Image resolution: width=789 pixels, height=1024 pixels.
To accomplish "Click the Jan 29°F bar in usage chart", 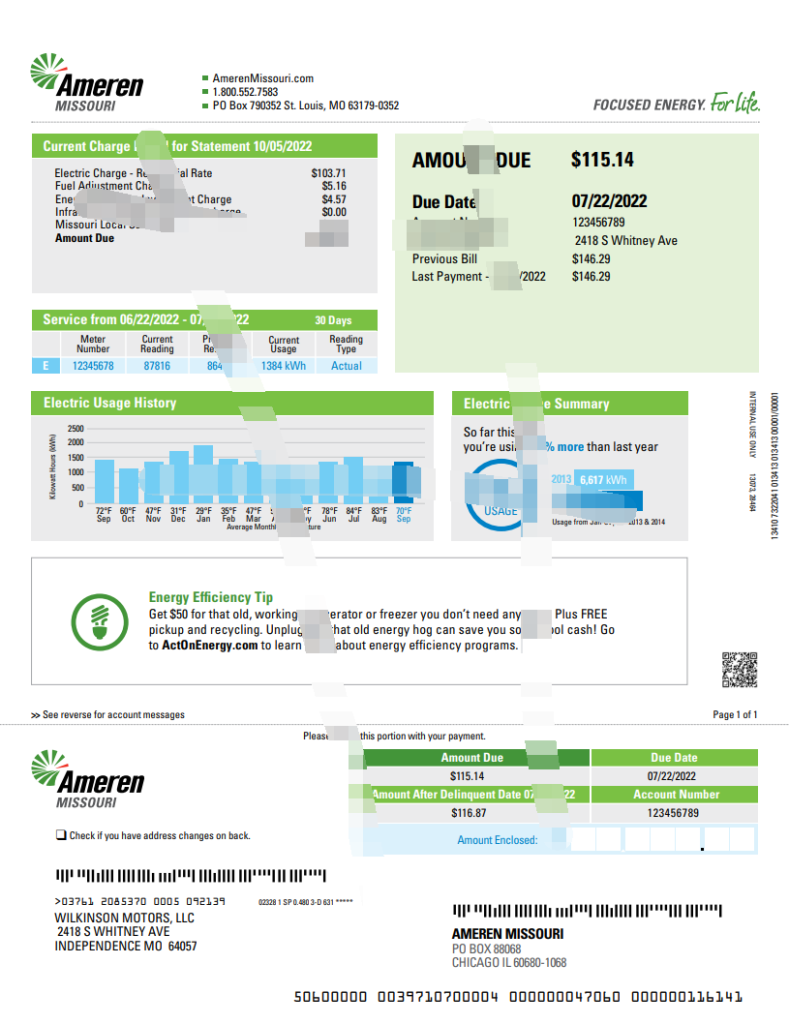I will [203, 474].
